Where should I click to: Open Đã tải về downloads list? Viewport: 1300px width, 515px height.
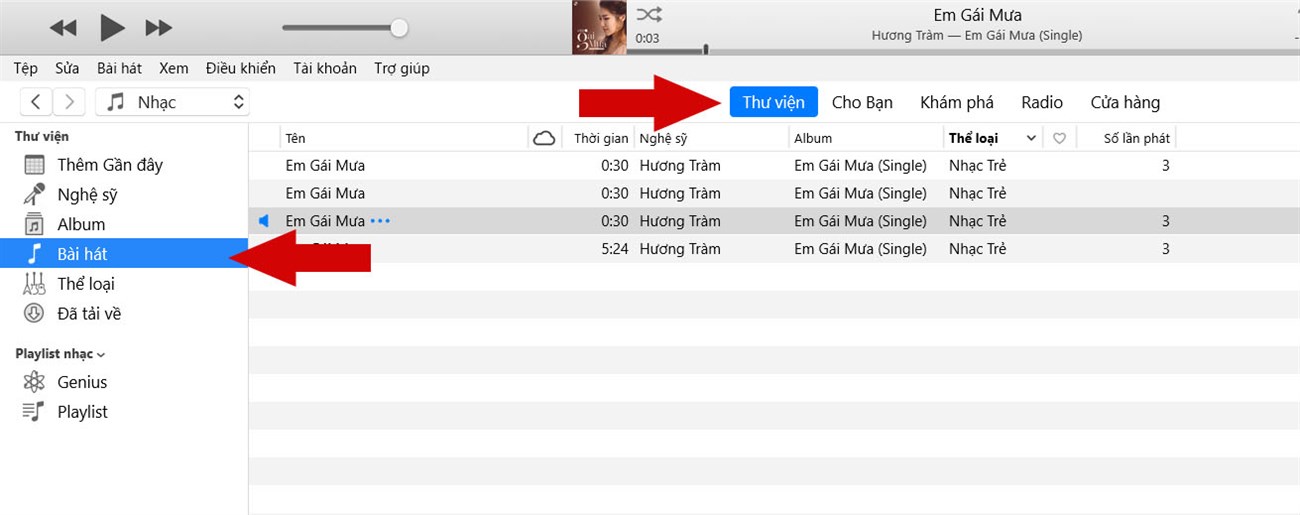click(x=89, y=314)
